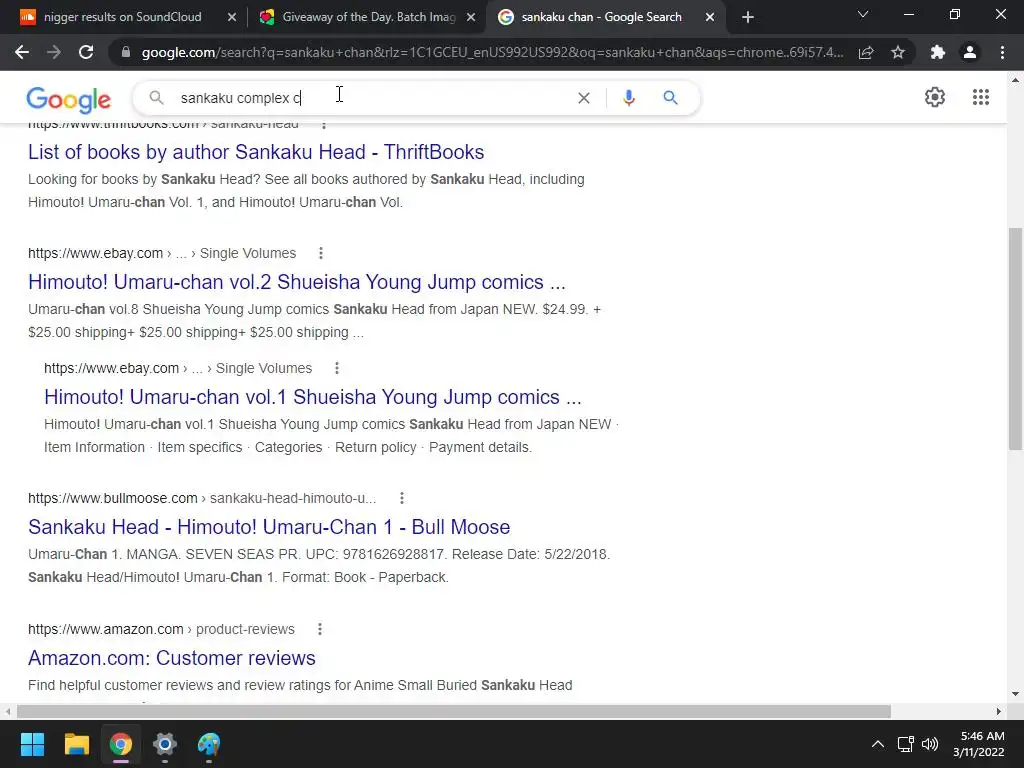The height and width of the screenshot is (768, 1024).
Task: Show hidden system tray icons
Action: (878, 744)
